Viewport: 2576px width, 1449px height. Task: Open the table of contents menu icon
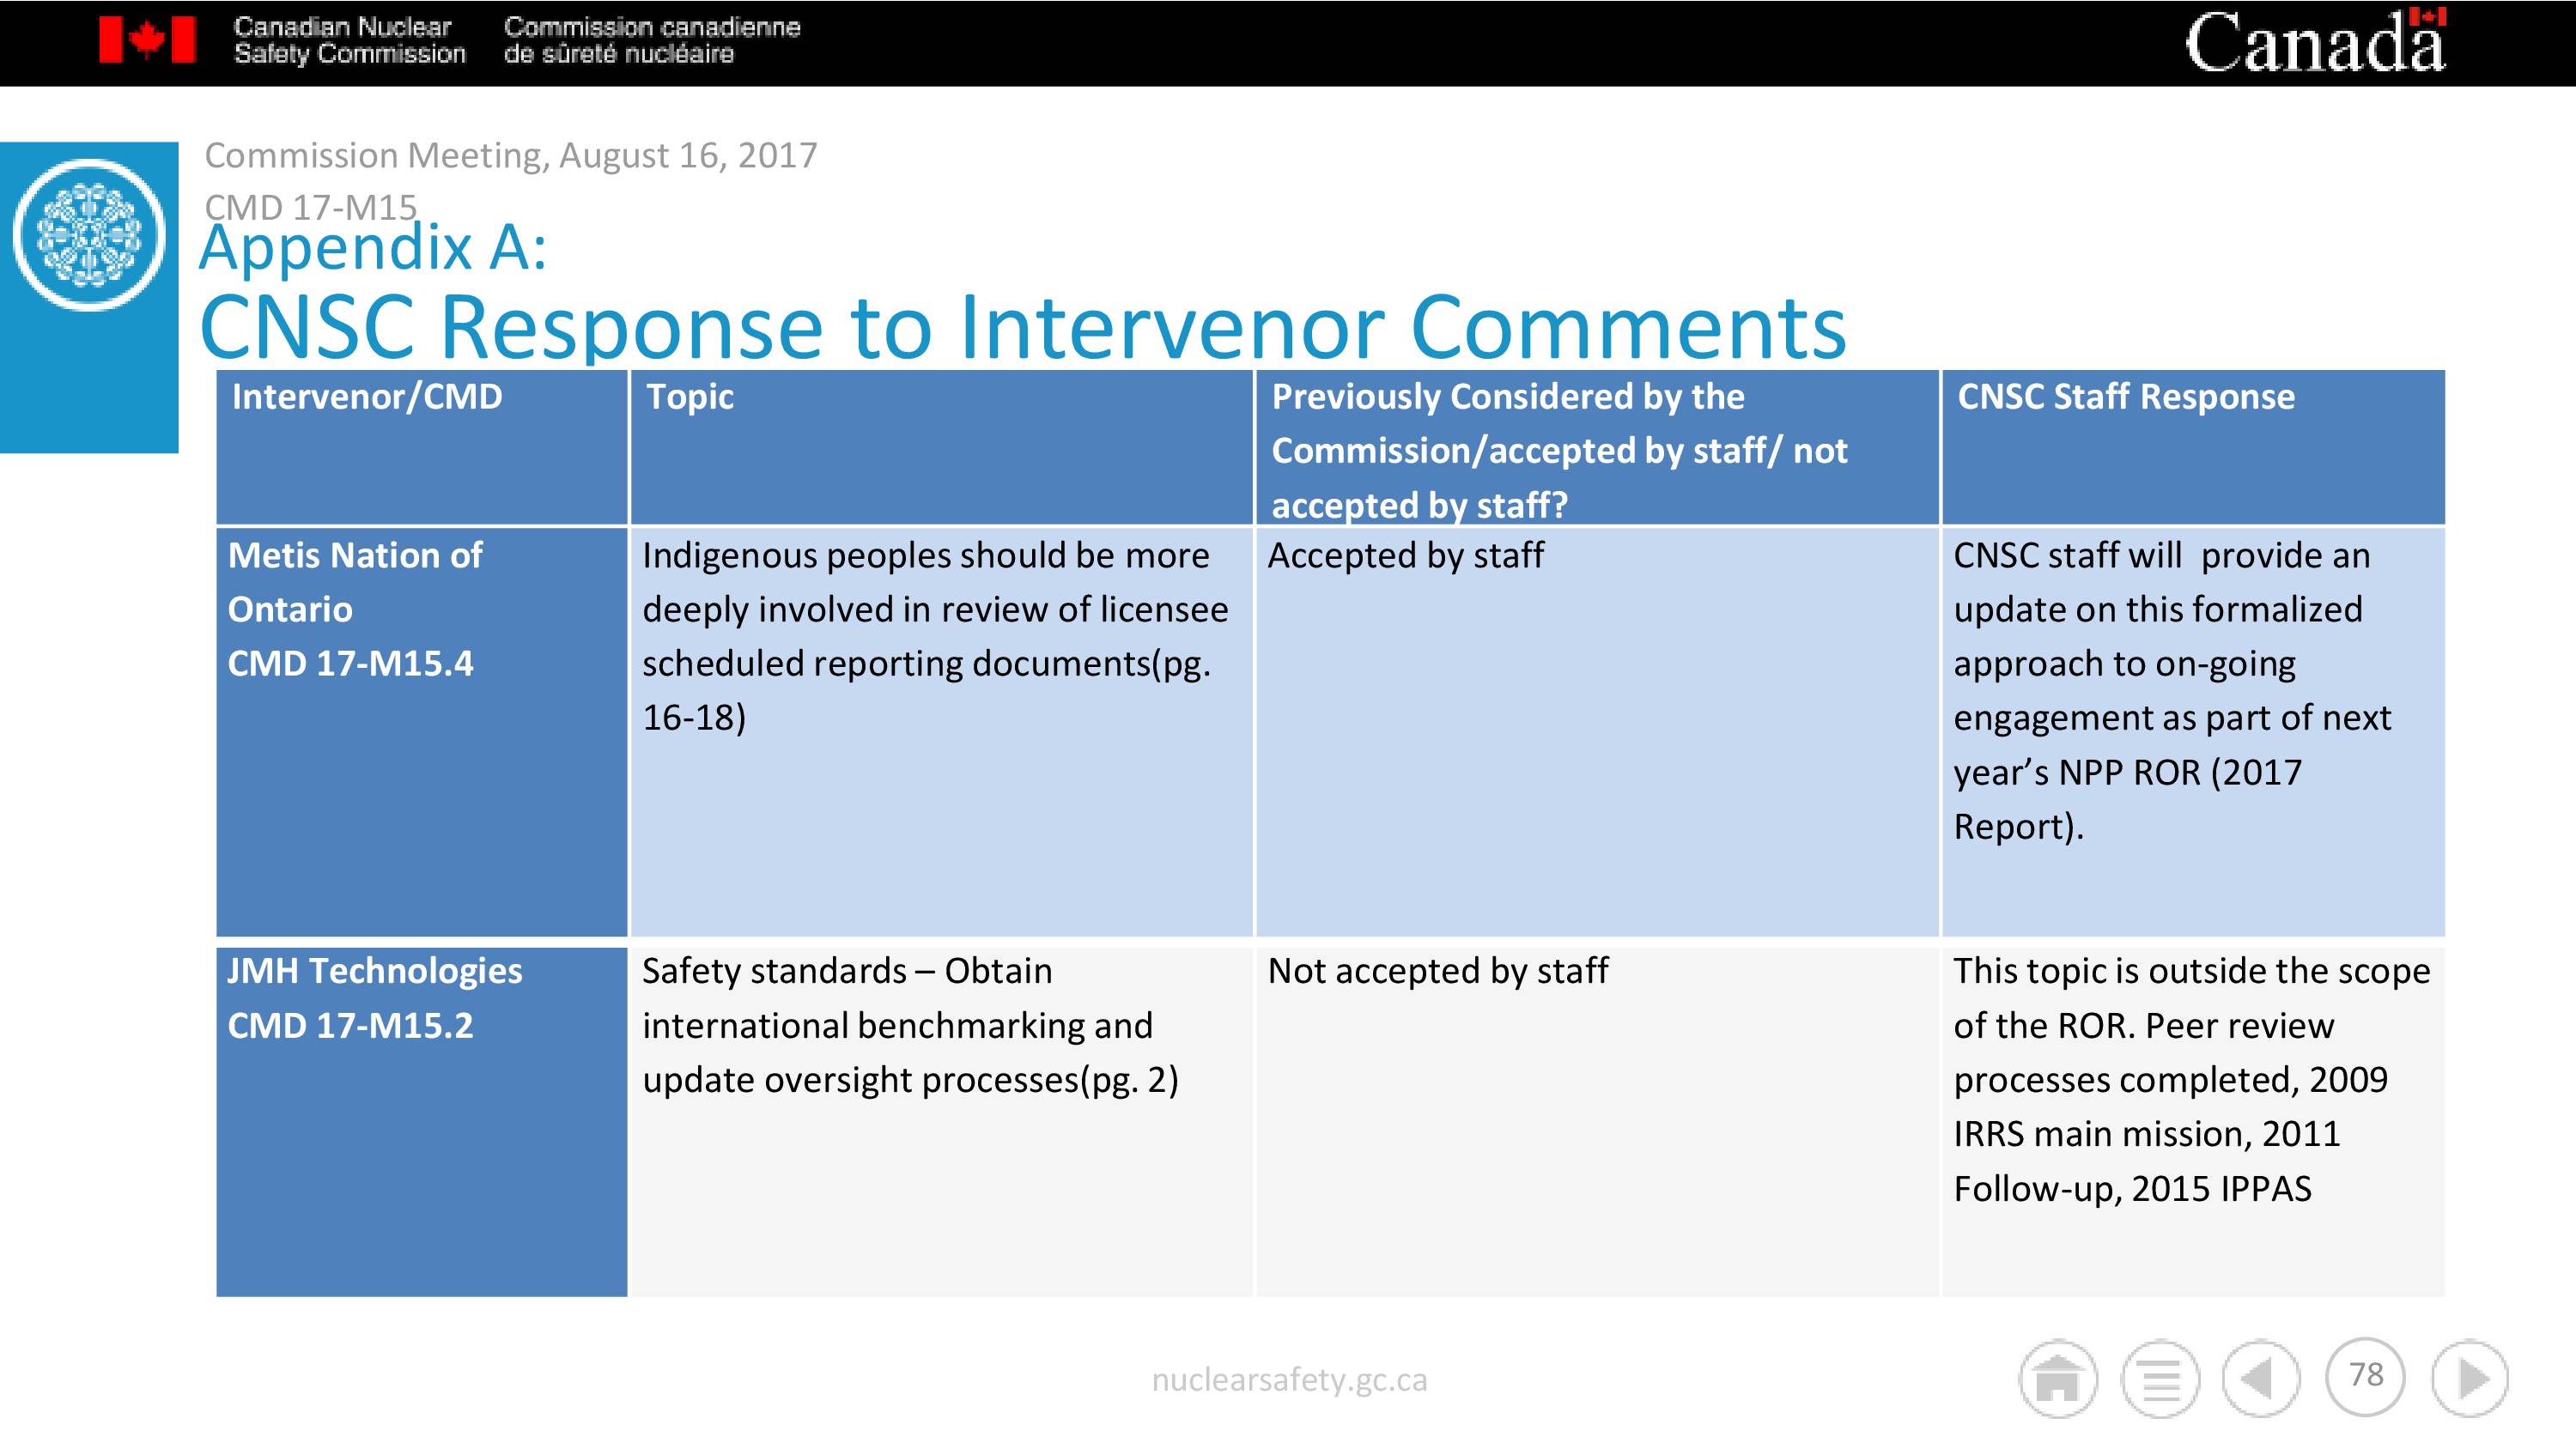click(2160, 1379)
